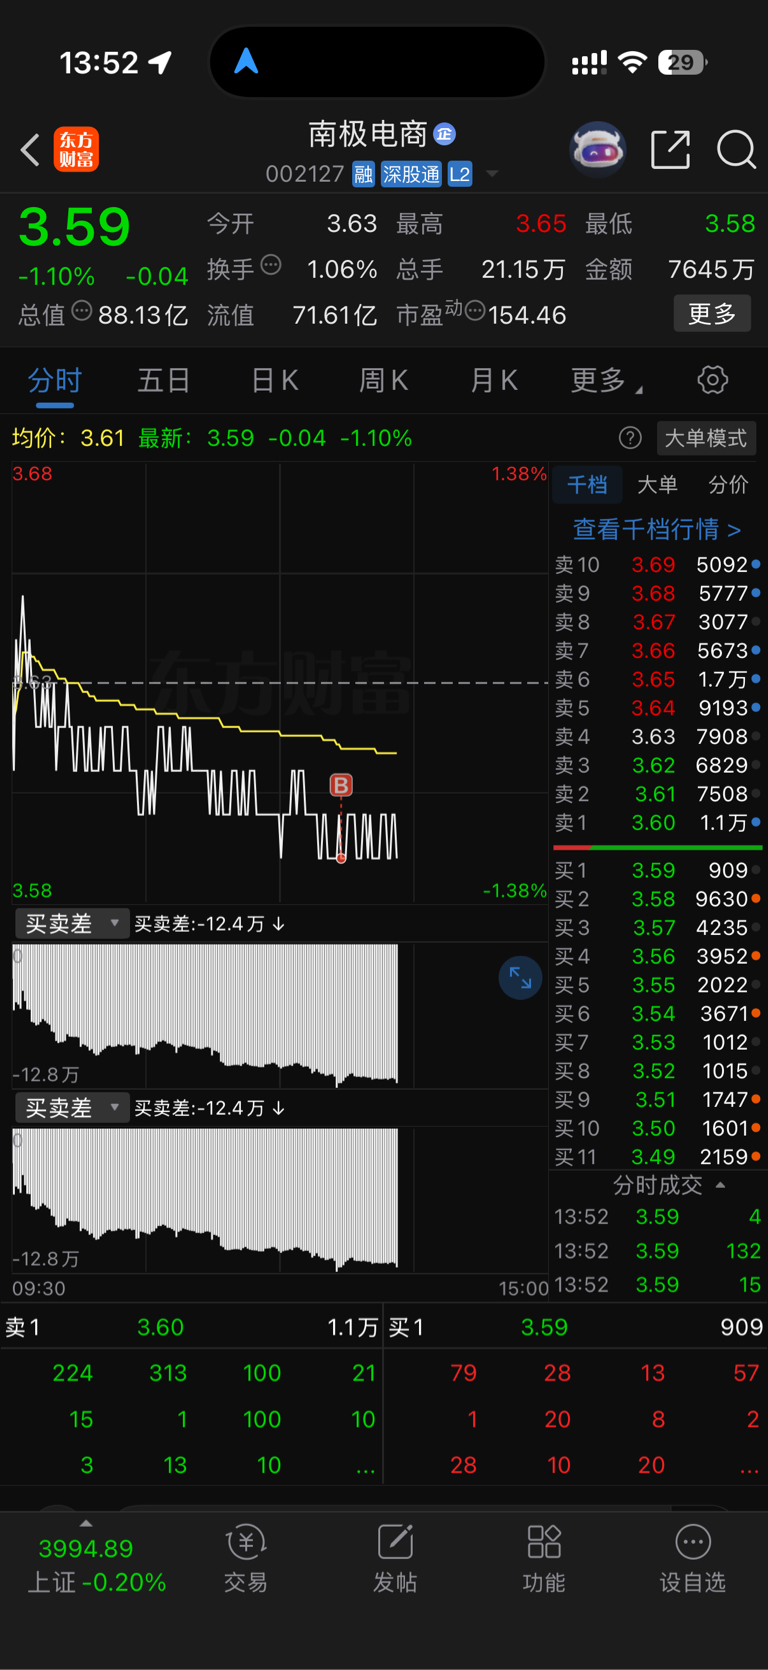768x1670 pixels.
Task: Tap 卖1 row at 3.60 in depth list
Action: [x=658, y=823]
